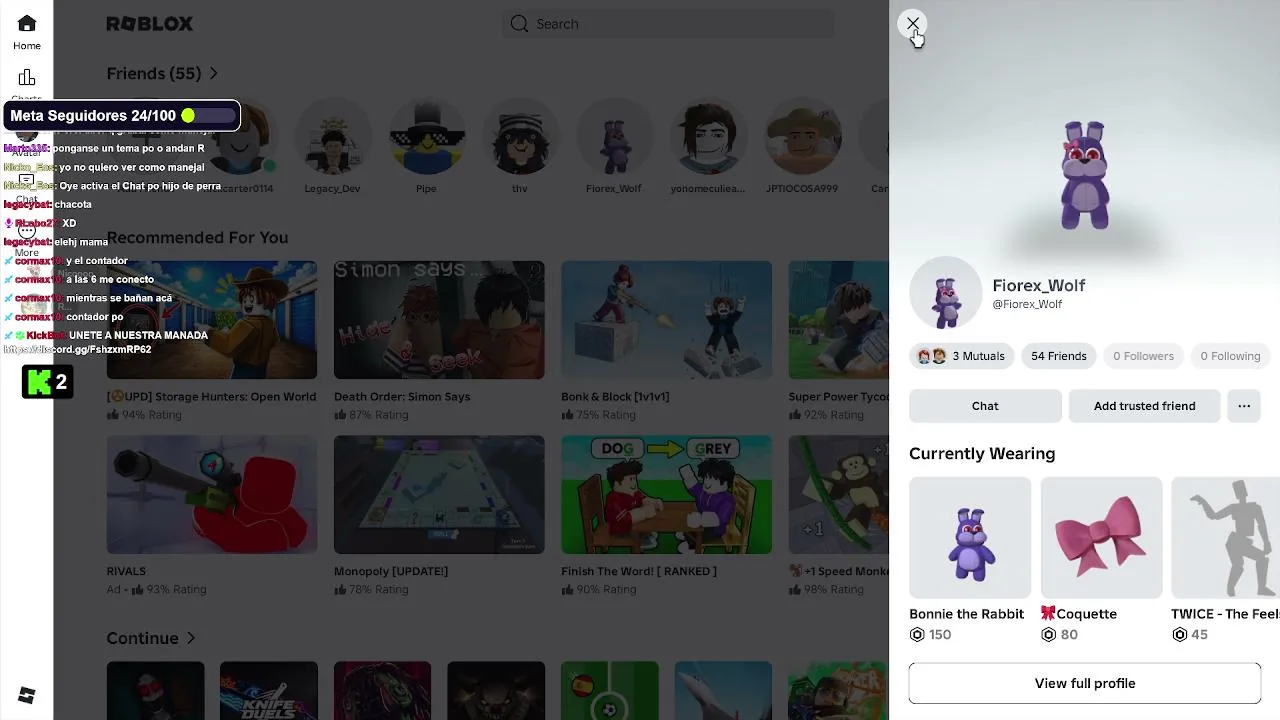The height and width of the screenshot is (720, 1280).
Task: Click Add trusted friend button
Action: click(1144, 406)
